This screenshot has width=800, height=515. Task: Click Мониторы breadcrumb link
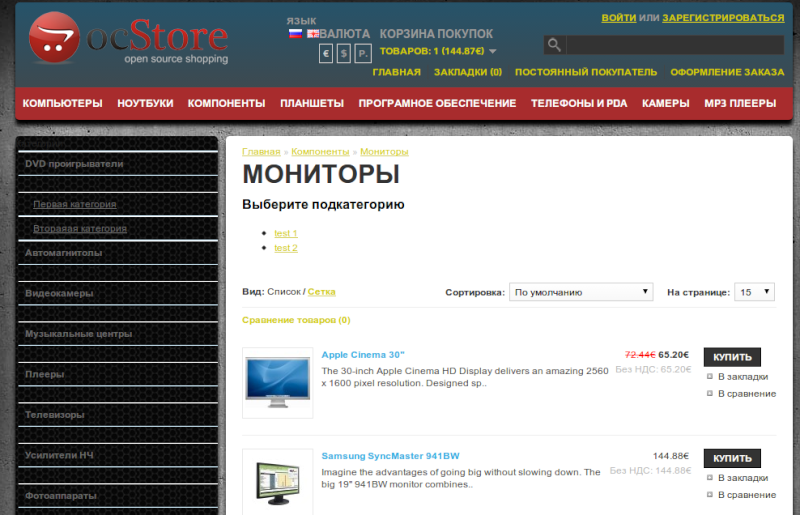[384, 152]
